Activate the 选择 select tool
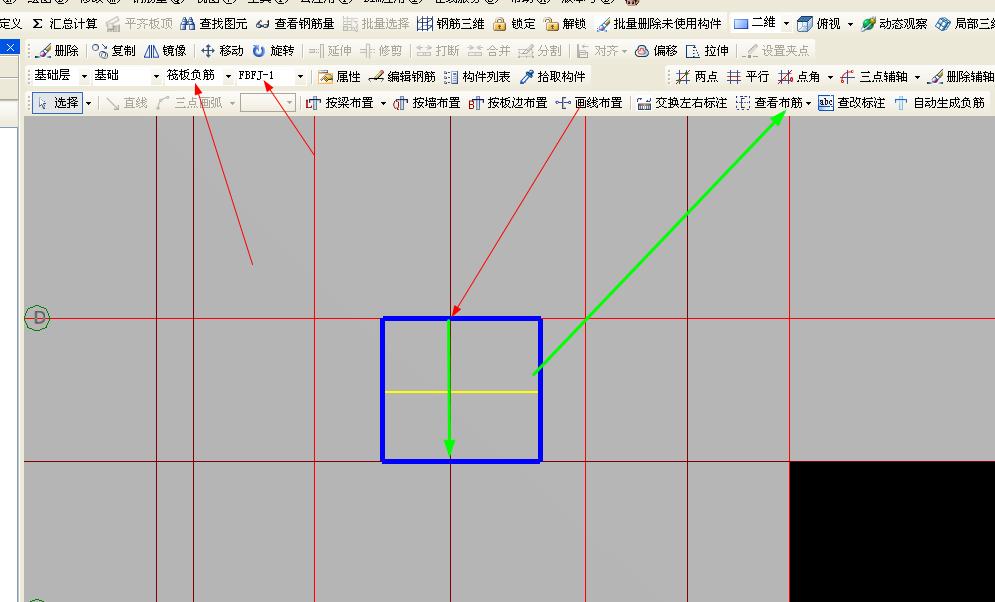 tap(56, 102)
